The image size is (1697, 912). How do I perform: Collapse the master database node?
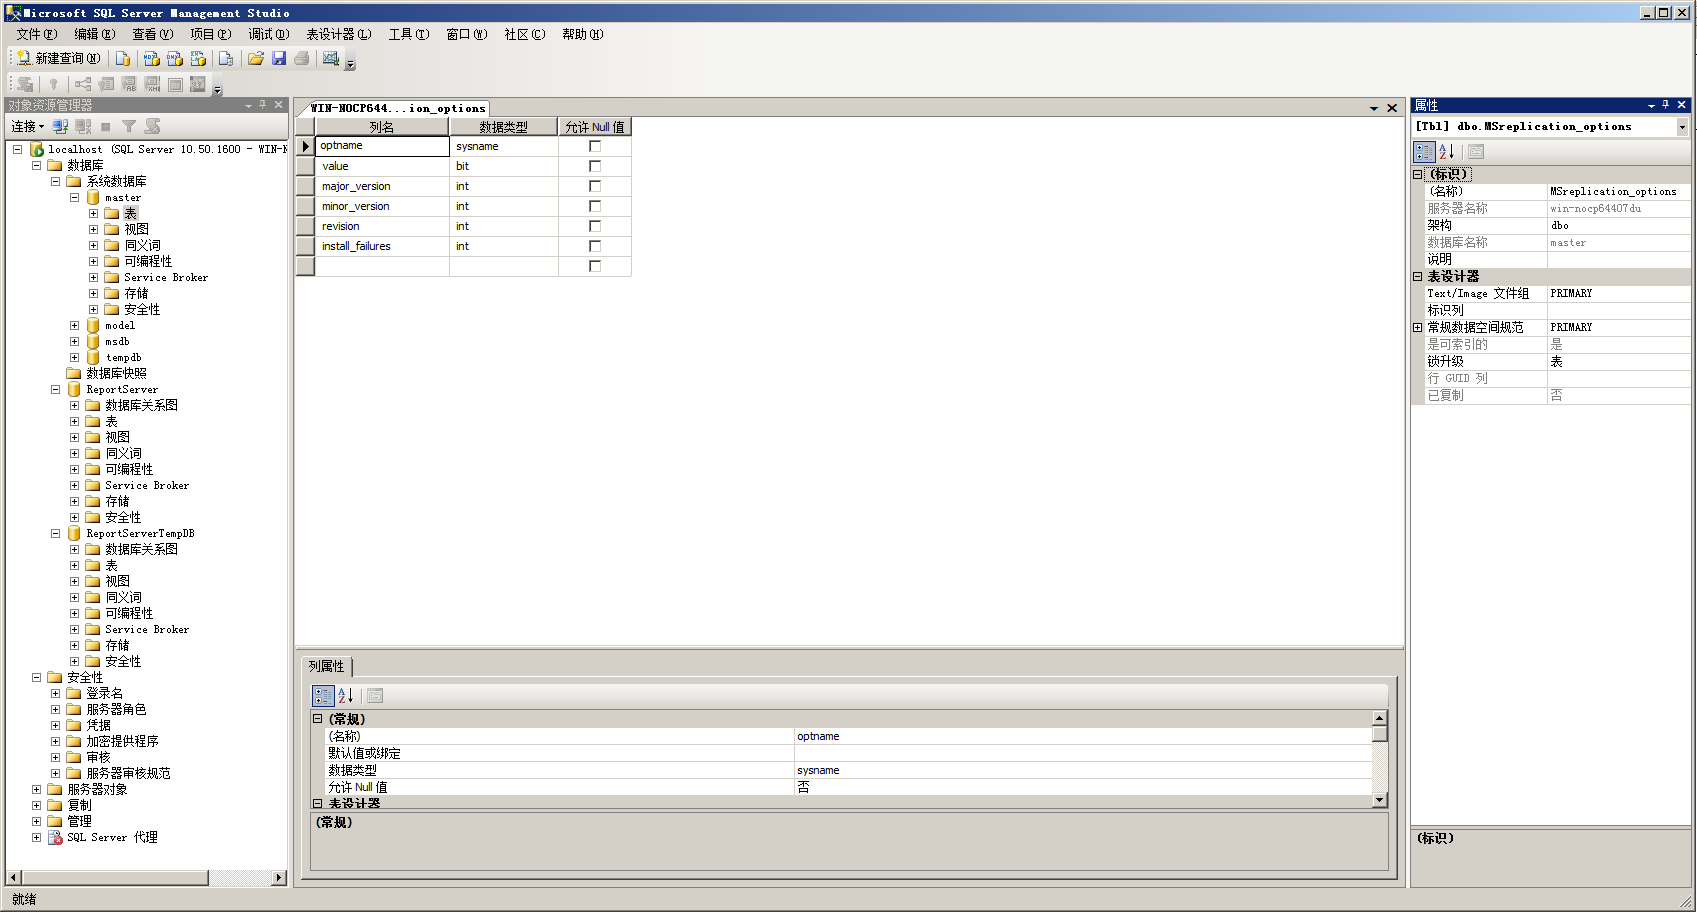(74, 198)
